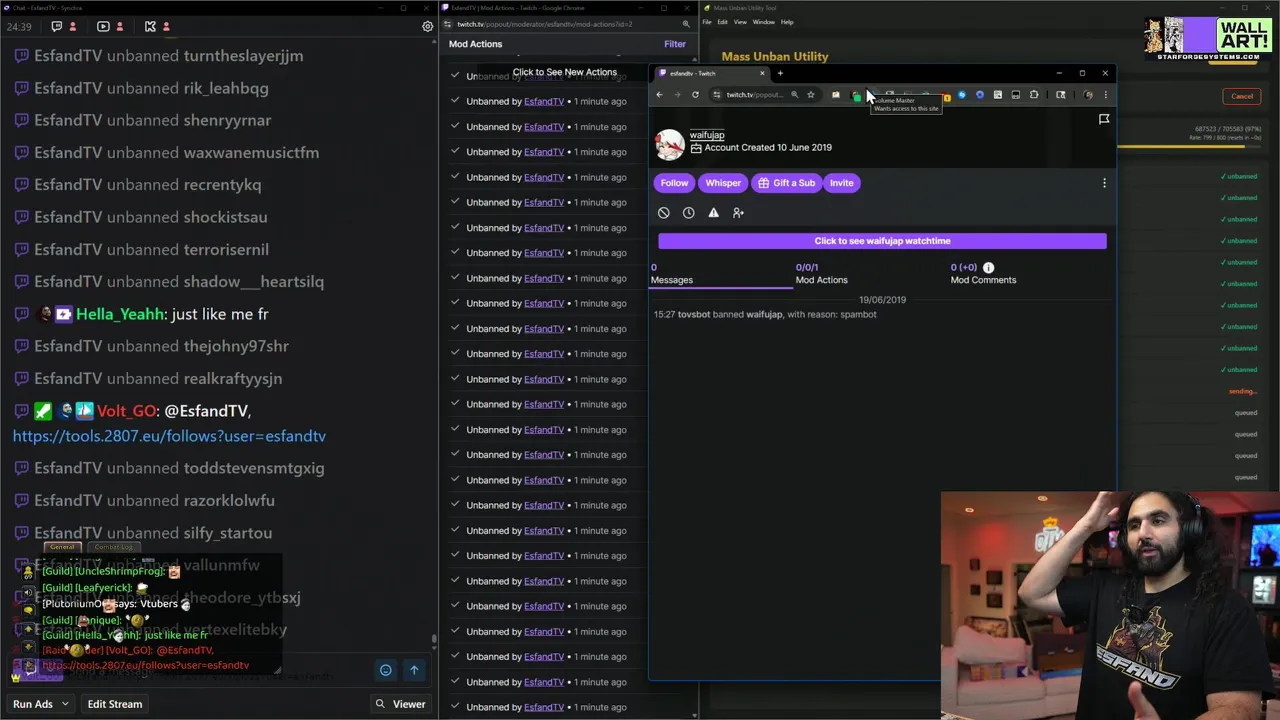Open File menu in Mass Unban Utility
1280x720 pixels.
(x=707, y=22)
